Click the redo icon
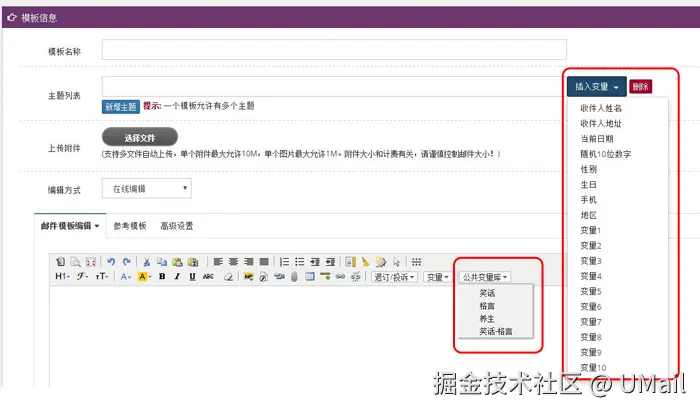 (x=127, y=262)
